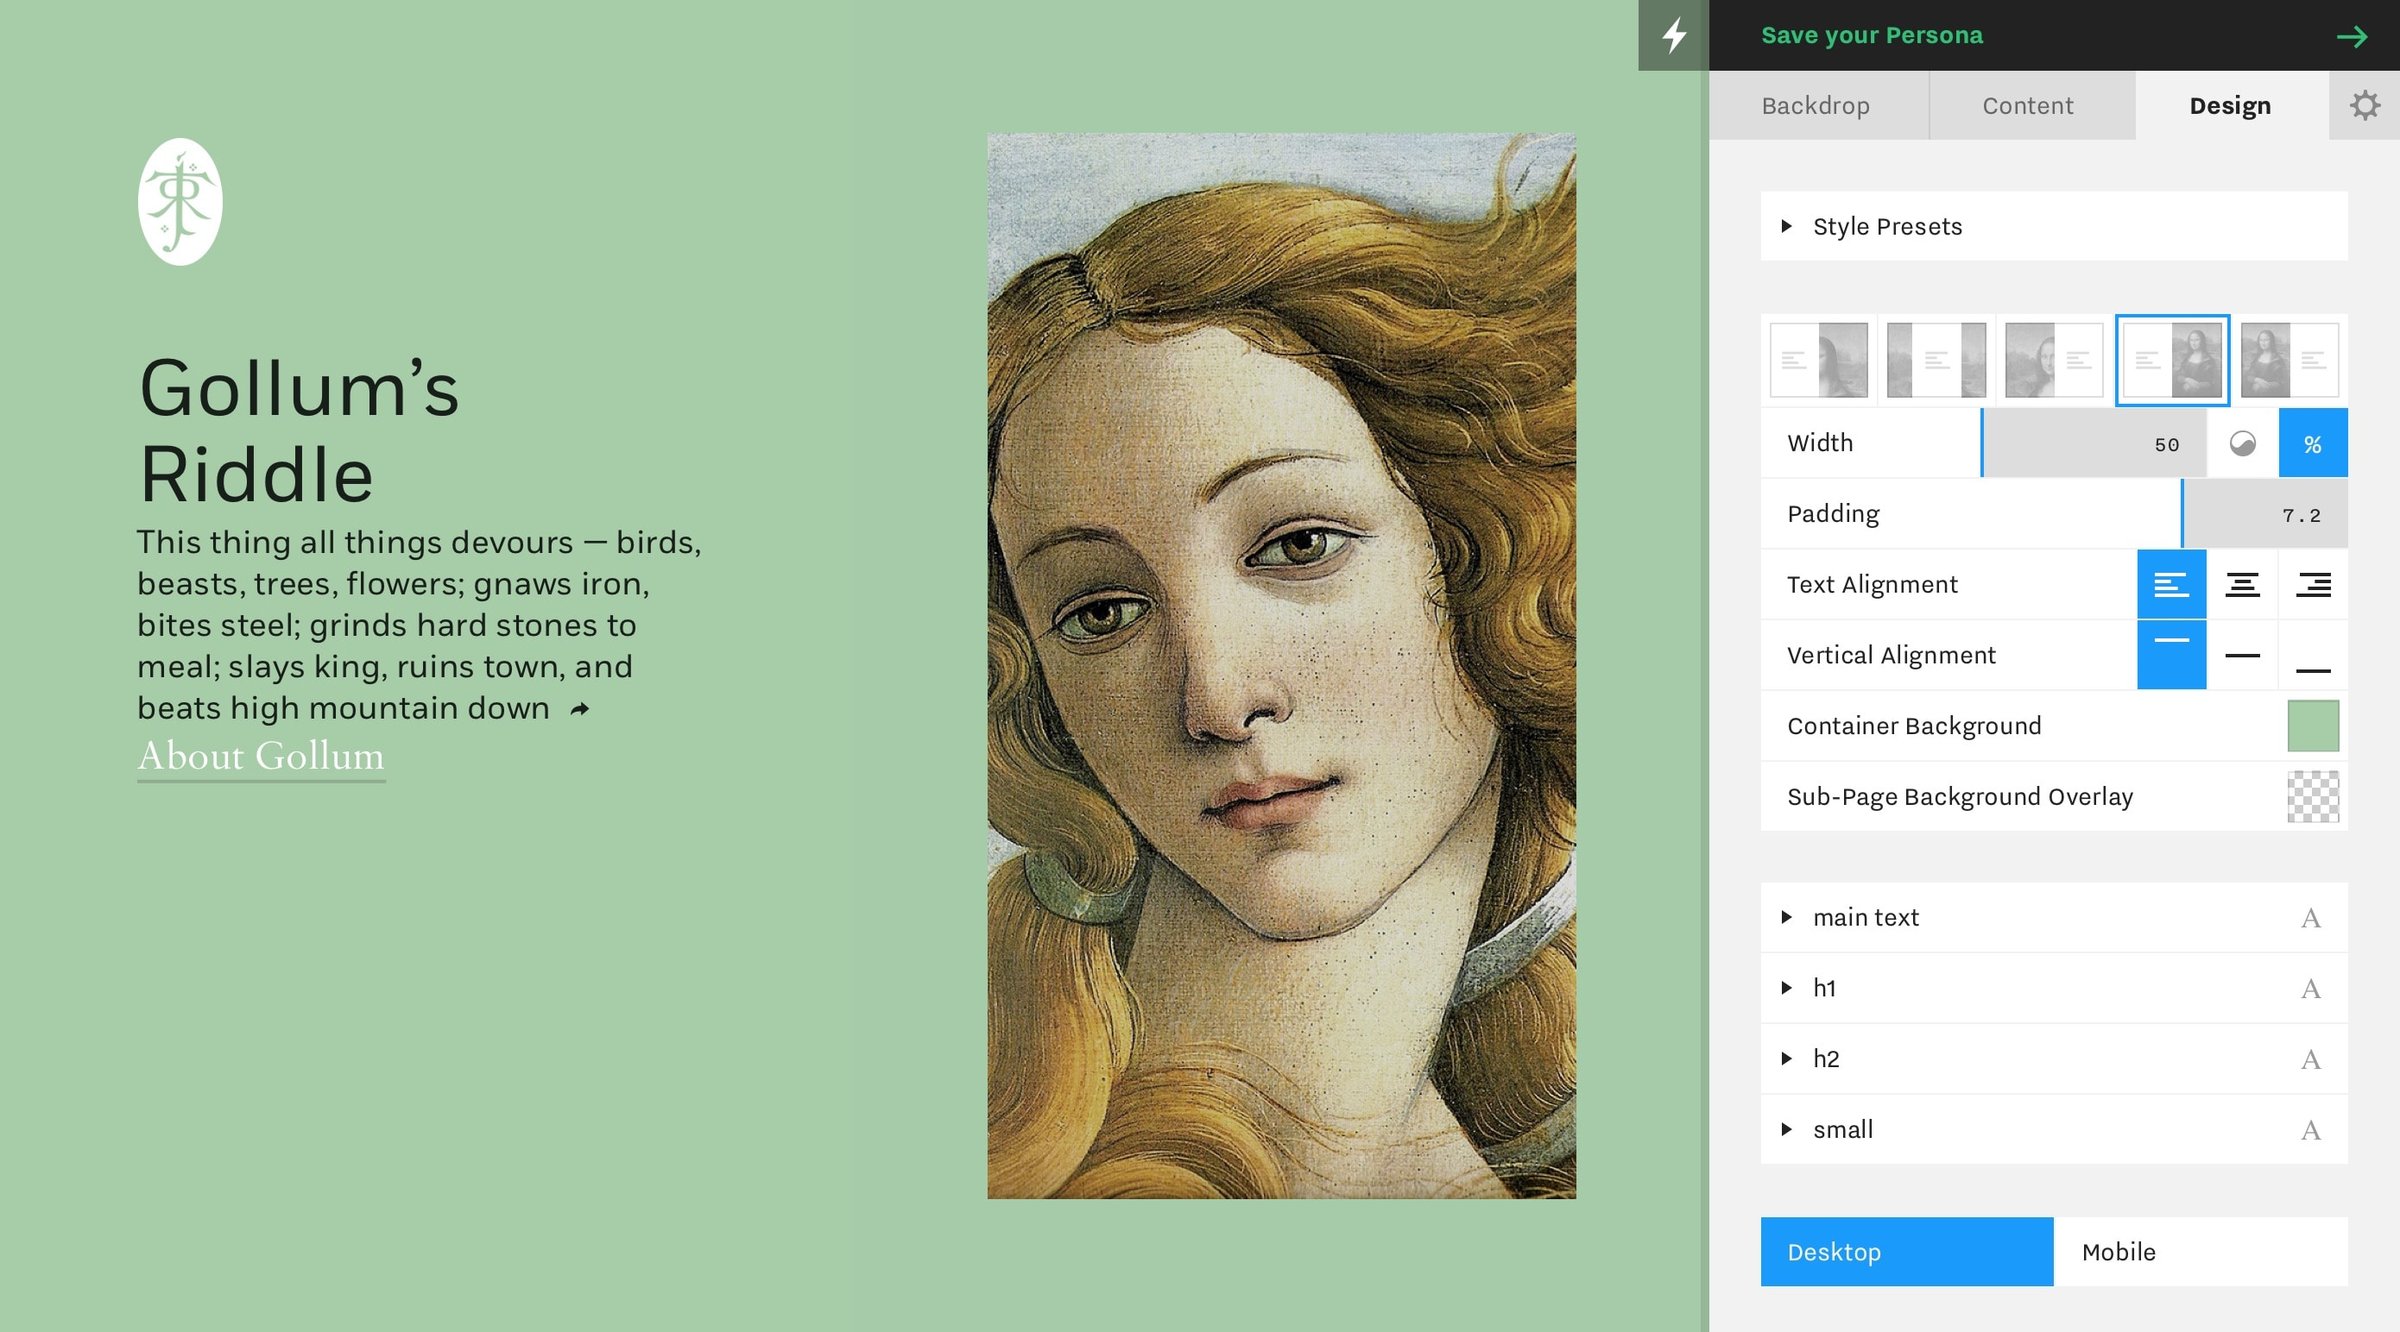Open the Content tab
The width and height of the screenshot is (2400, 1332).
point(2032,105)
